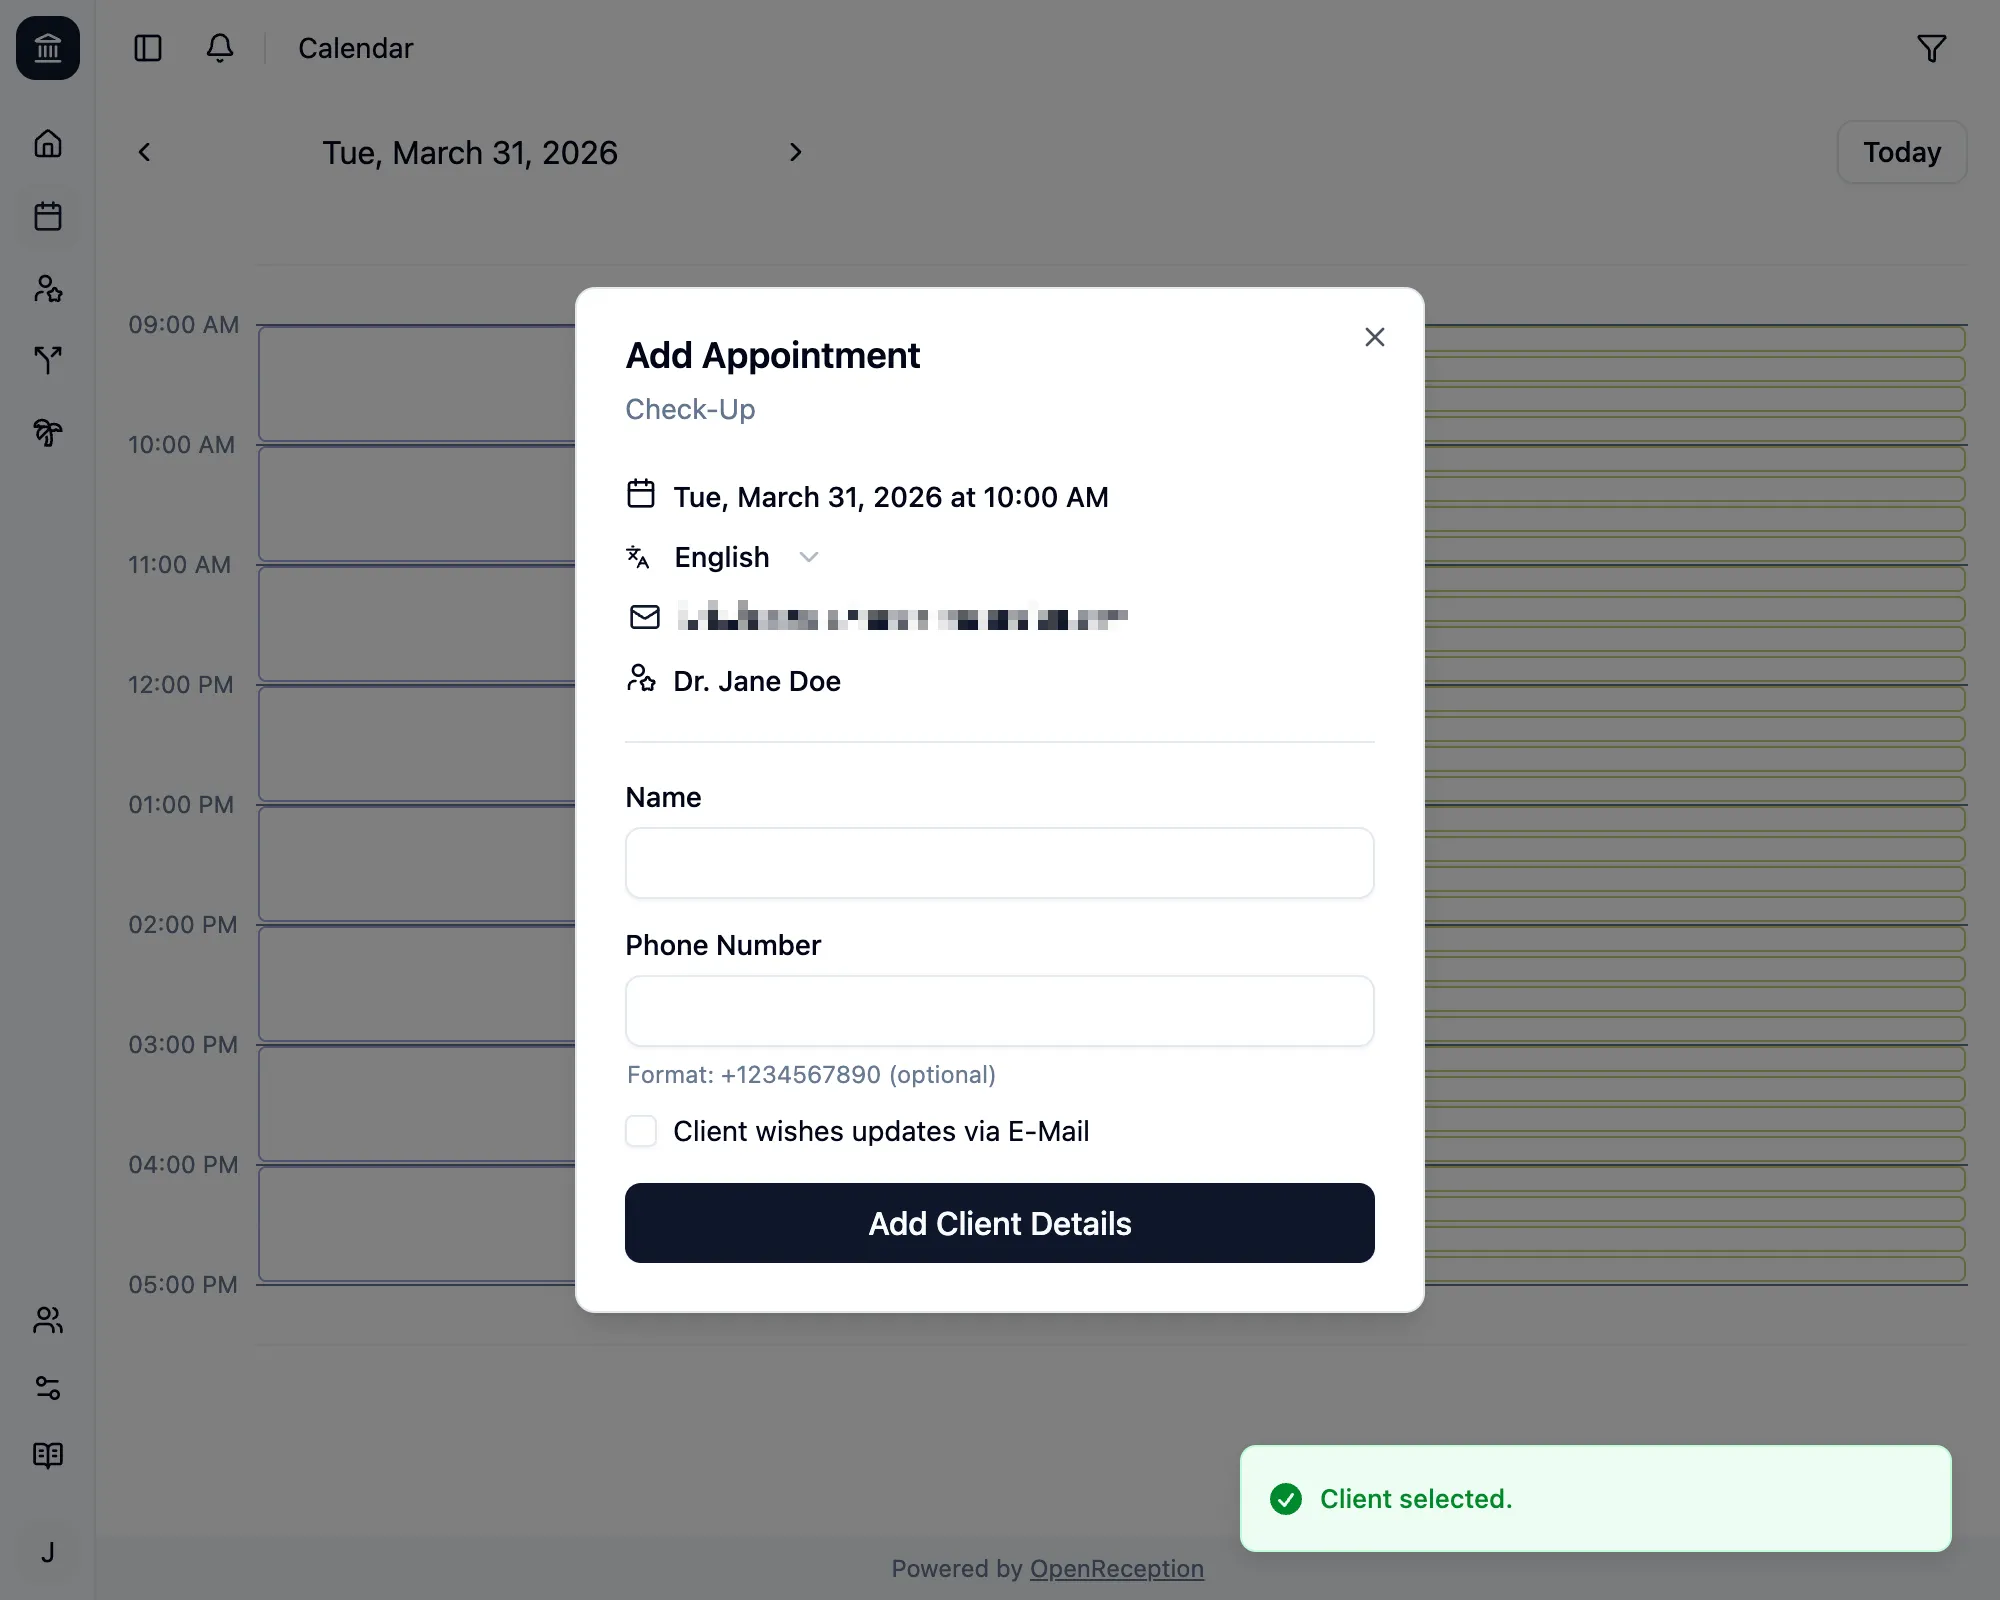Open documentation via the book icon
The image size is (2000, 1600).
47,1455
